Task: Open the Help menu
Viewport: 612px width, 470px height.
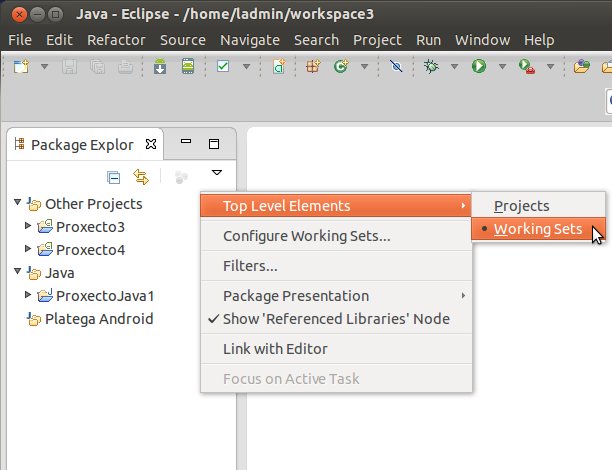Action: (x=539, y=40)
